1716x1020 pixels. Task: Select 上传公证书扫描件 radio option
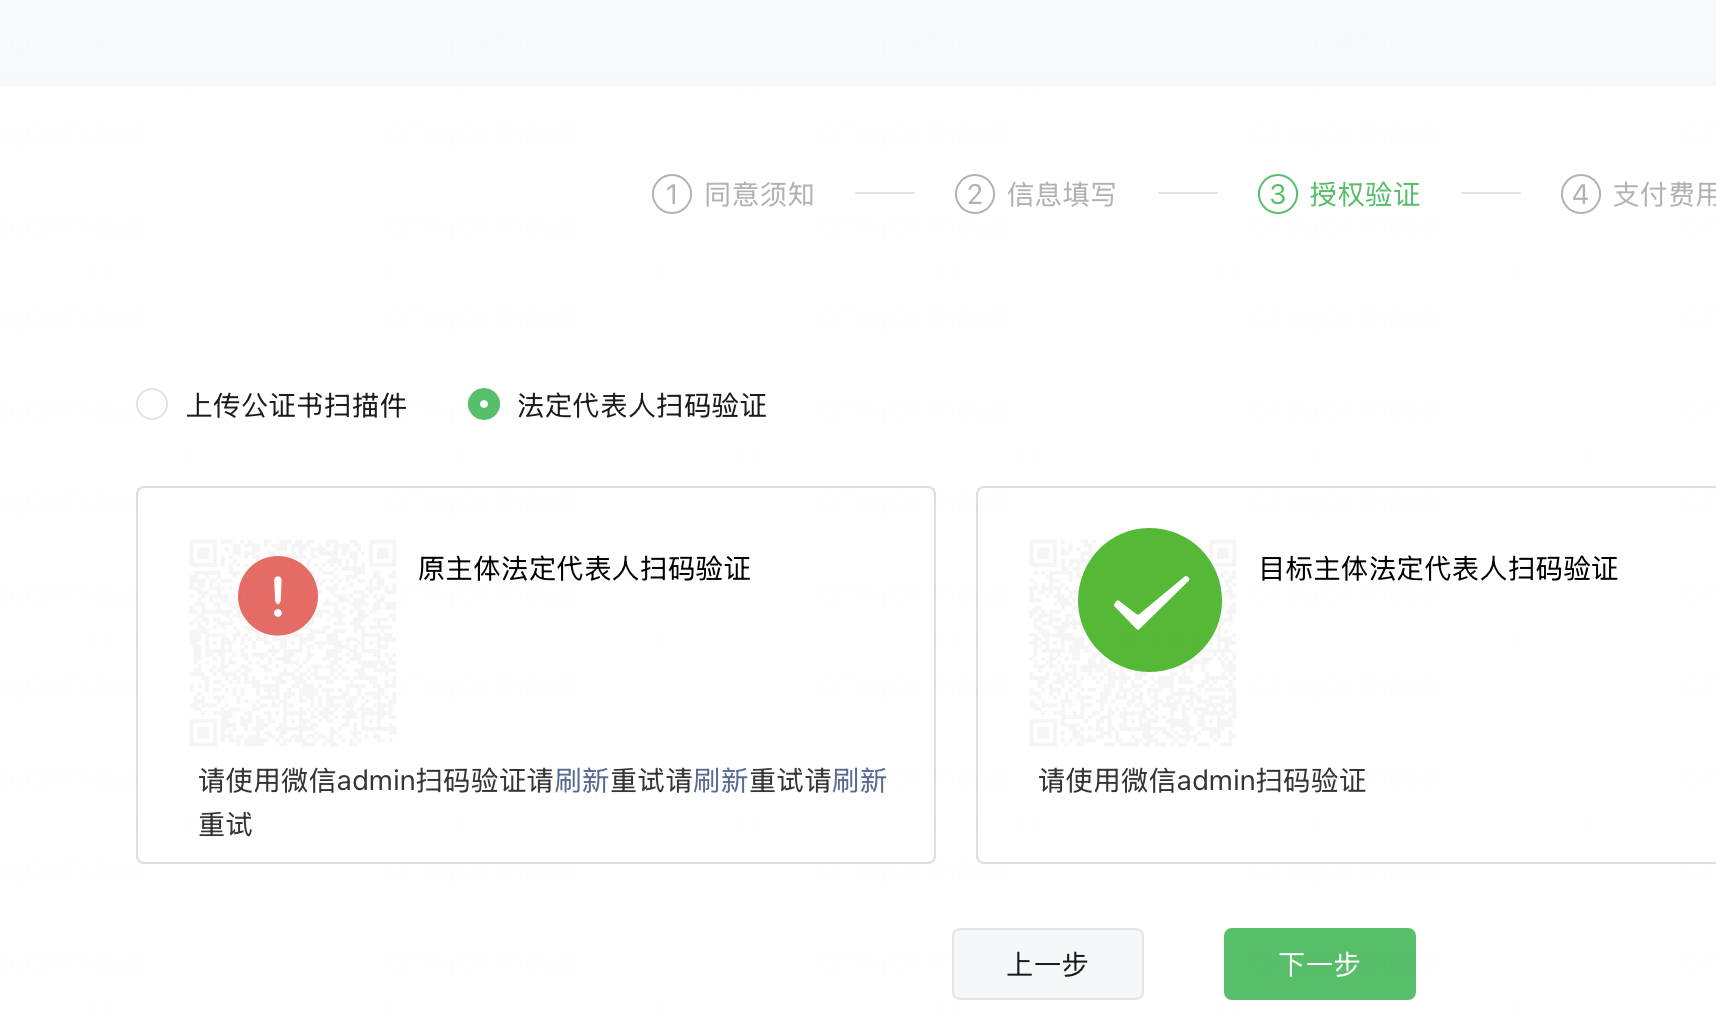152,404
